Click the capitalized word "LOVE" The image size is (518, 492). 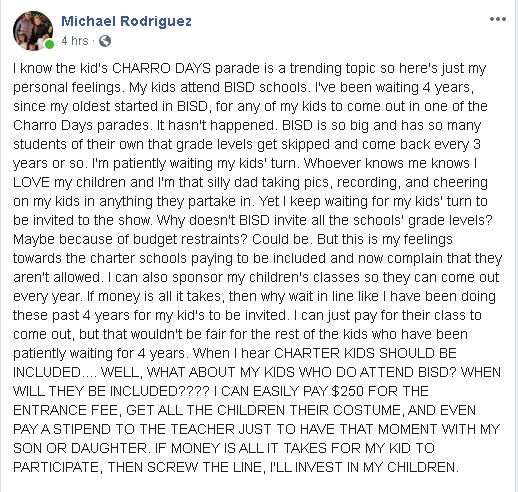[31, 182]
